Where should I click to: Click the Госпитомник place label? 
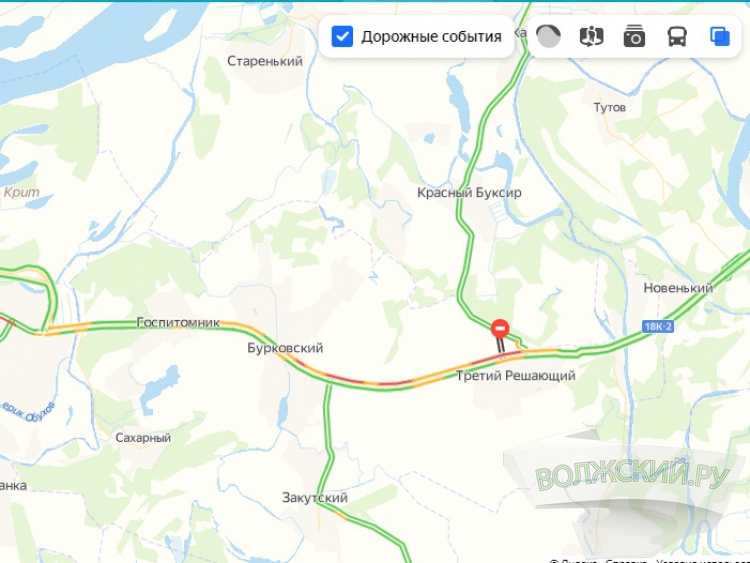pyautogui.click(x=178, y=322)
